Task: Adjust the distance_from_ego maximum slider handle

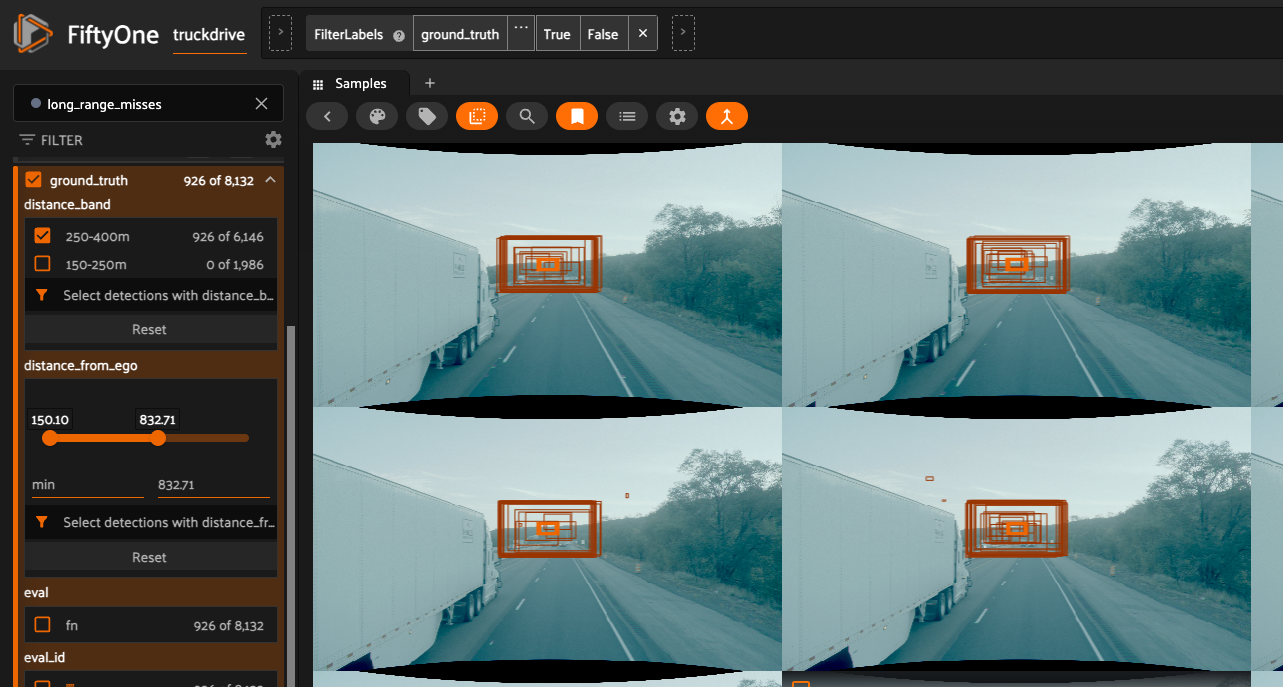Action: [158, 438]
